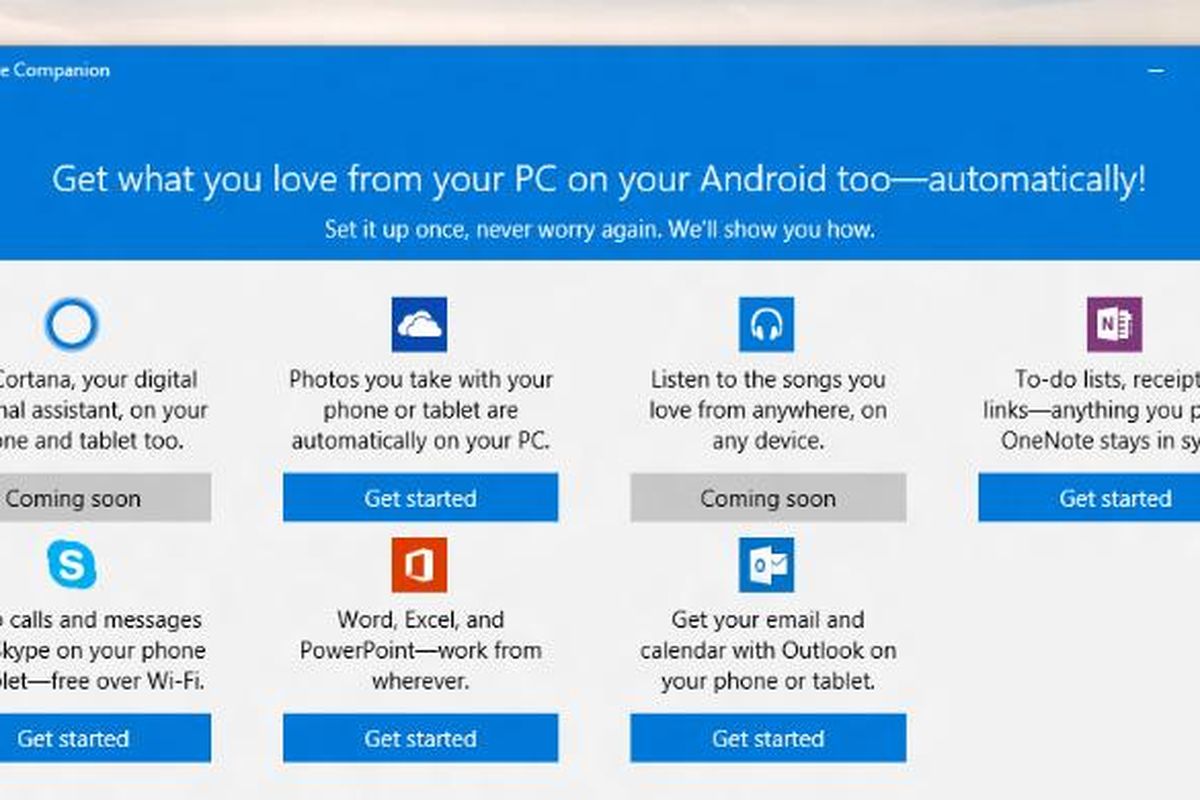Click the music headphones icon

tap(766, 324)
